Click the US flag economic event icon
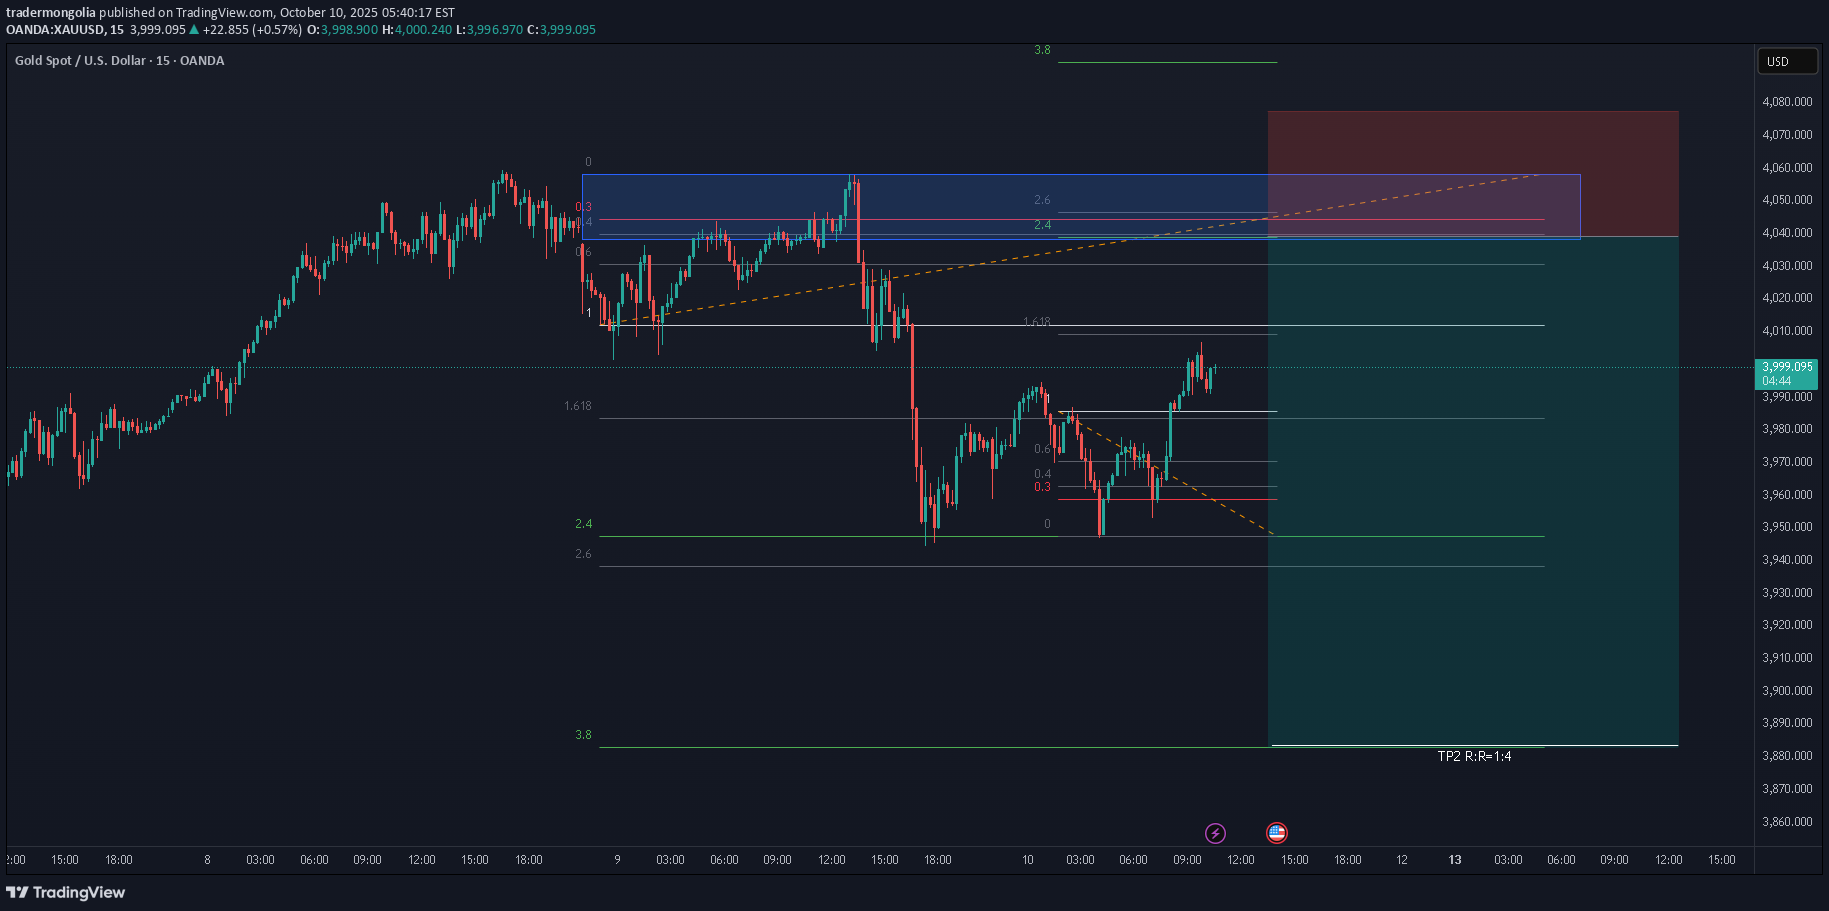The image size is (1829, 911). (1277, 833)
